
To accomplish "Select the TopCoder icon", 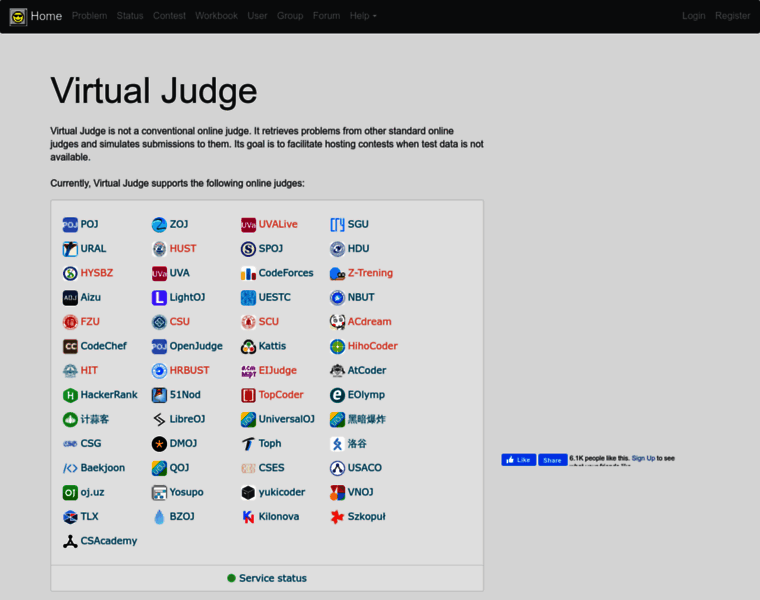I will 248,395.
